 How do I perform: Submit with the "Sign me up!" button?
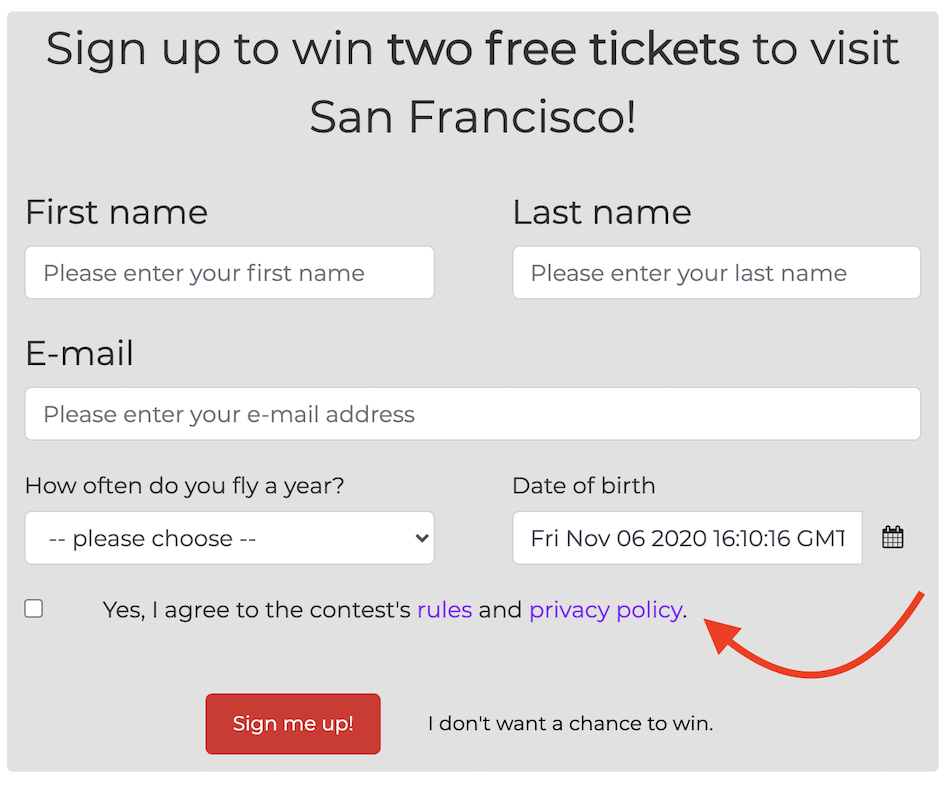click(293, 724)
